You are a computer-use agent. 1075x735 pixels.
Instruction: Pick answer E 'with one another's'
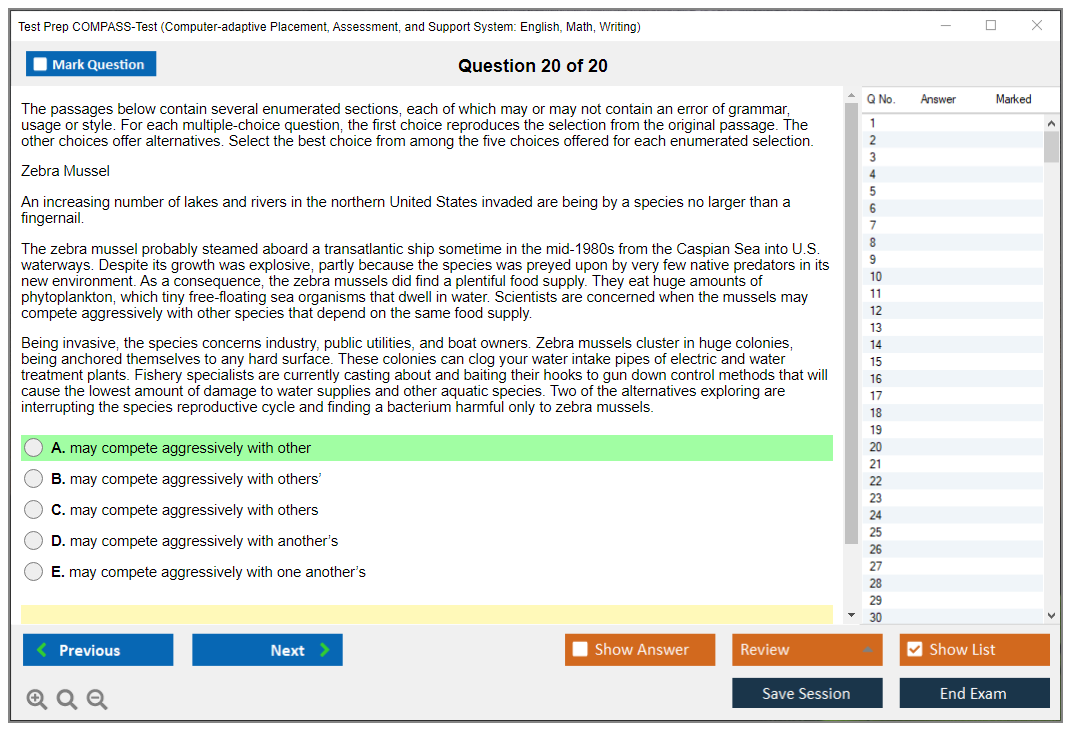[34, 572]
